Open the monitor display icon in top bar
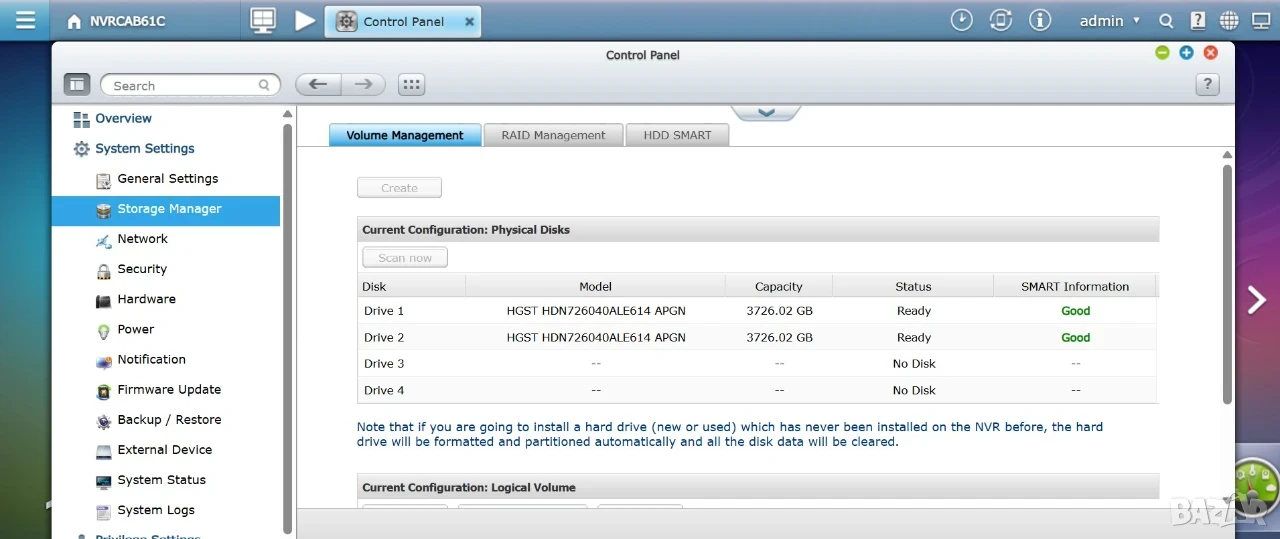 coord(263,20)
